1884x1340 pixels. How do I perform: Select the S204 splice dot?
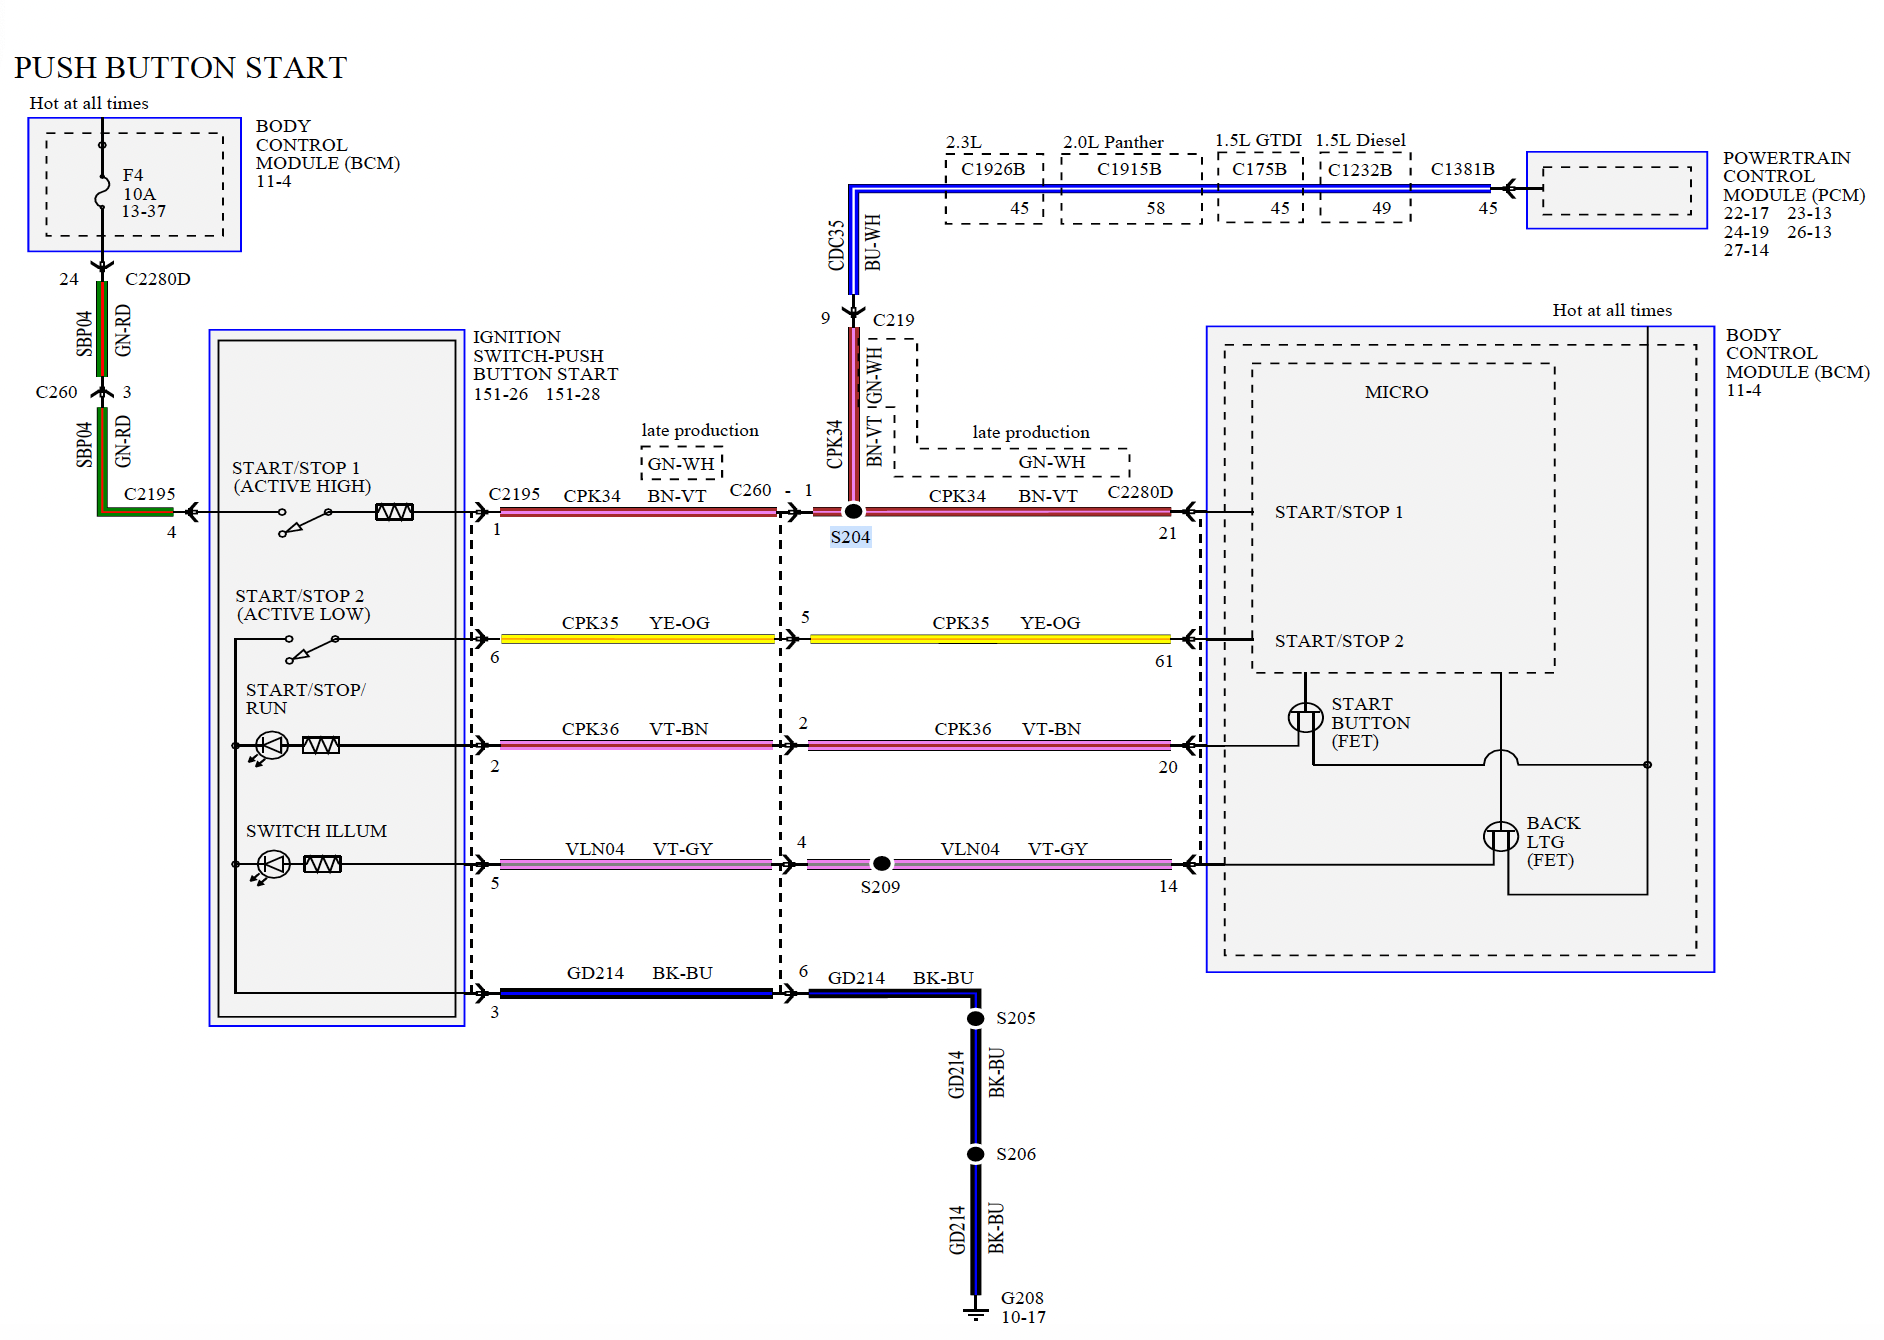(x=853, y=511)
